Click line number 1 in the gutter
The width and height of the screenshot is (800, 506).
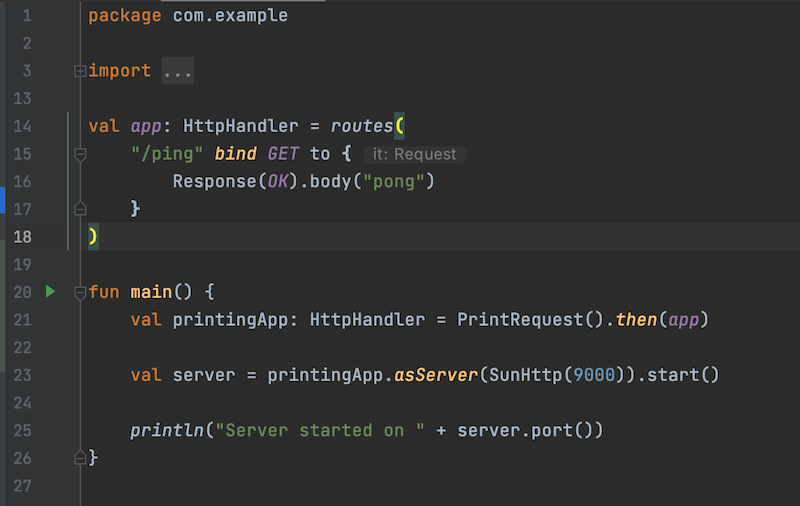point(27,16)
